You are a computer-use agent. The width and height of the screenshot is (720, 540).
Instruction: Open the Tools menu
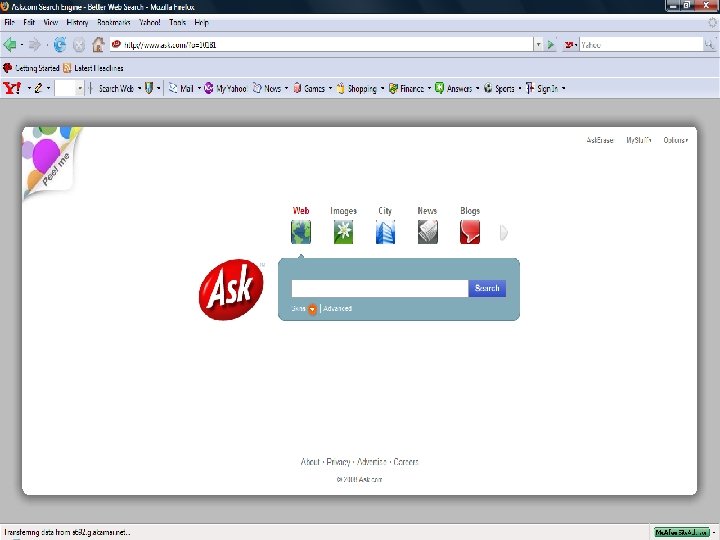click(x=177, y=22)
